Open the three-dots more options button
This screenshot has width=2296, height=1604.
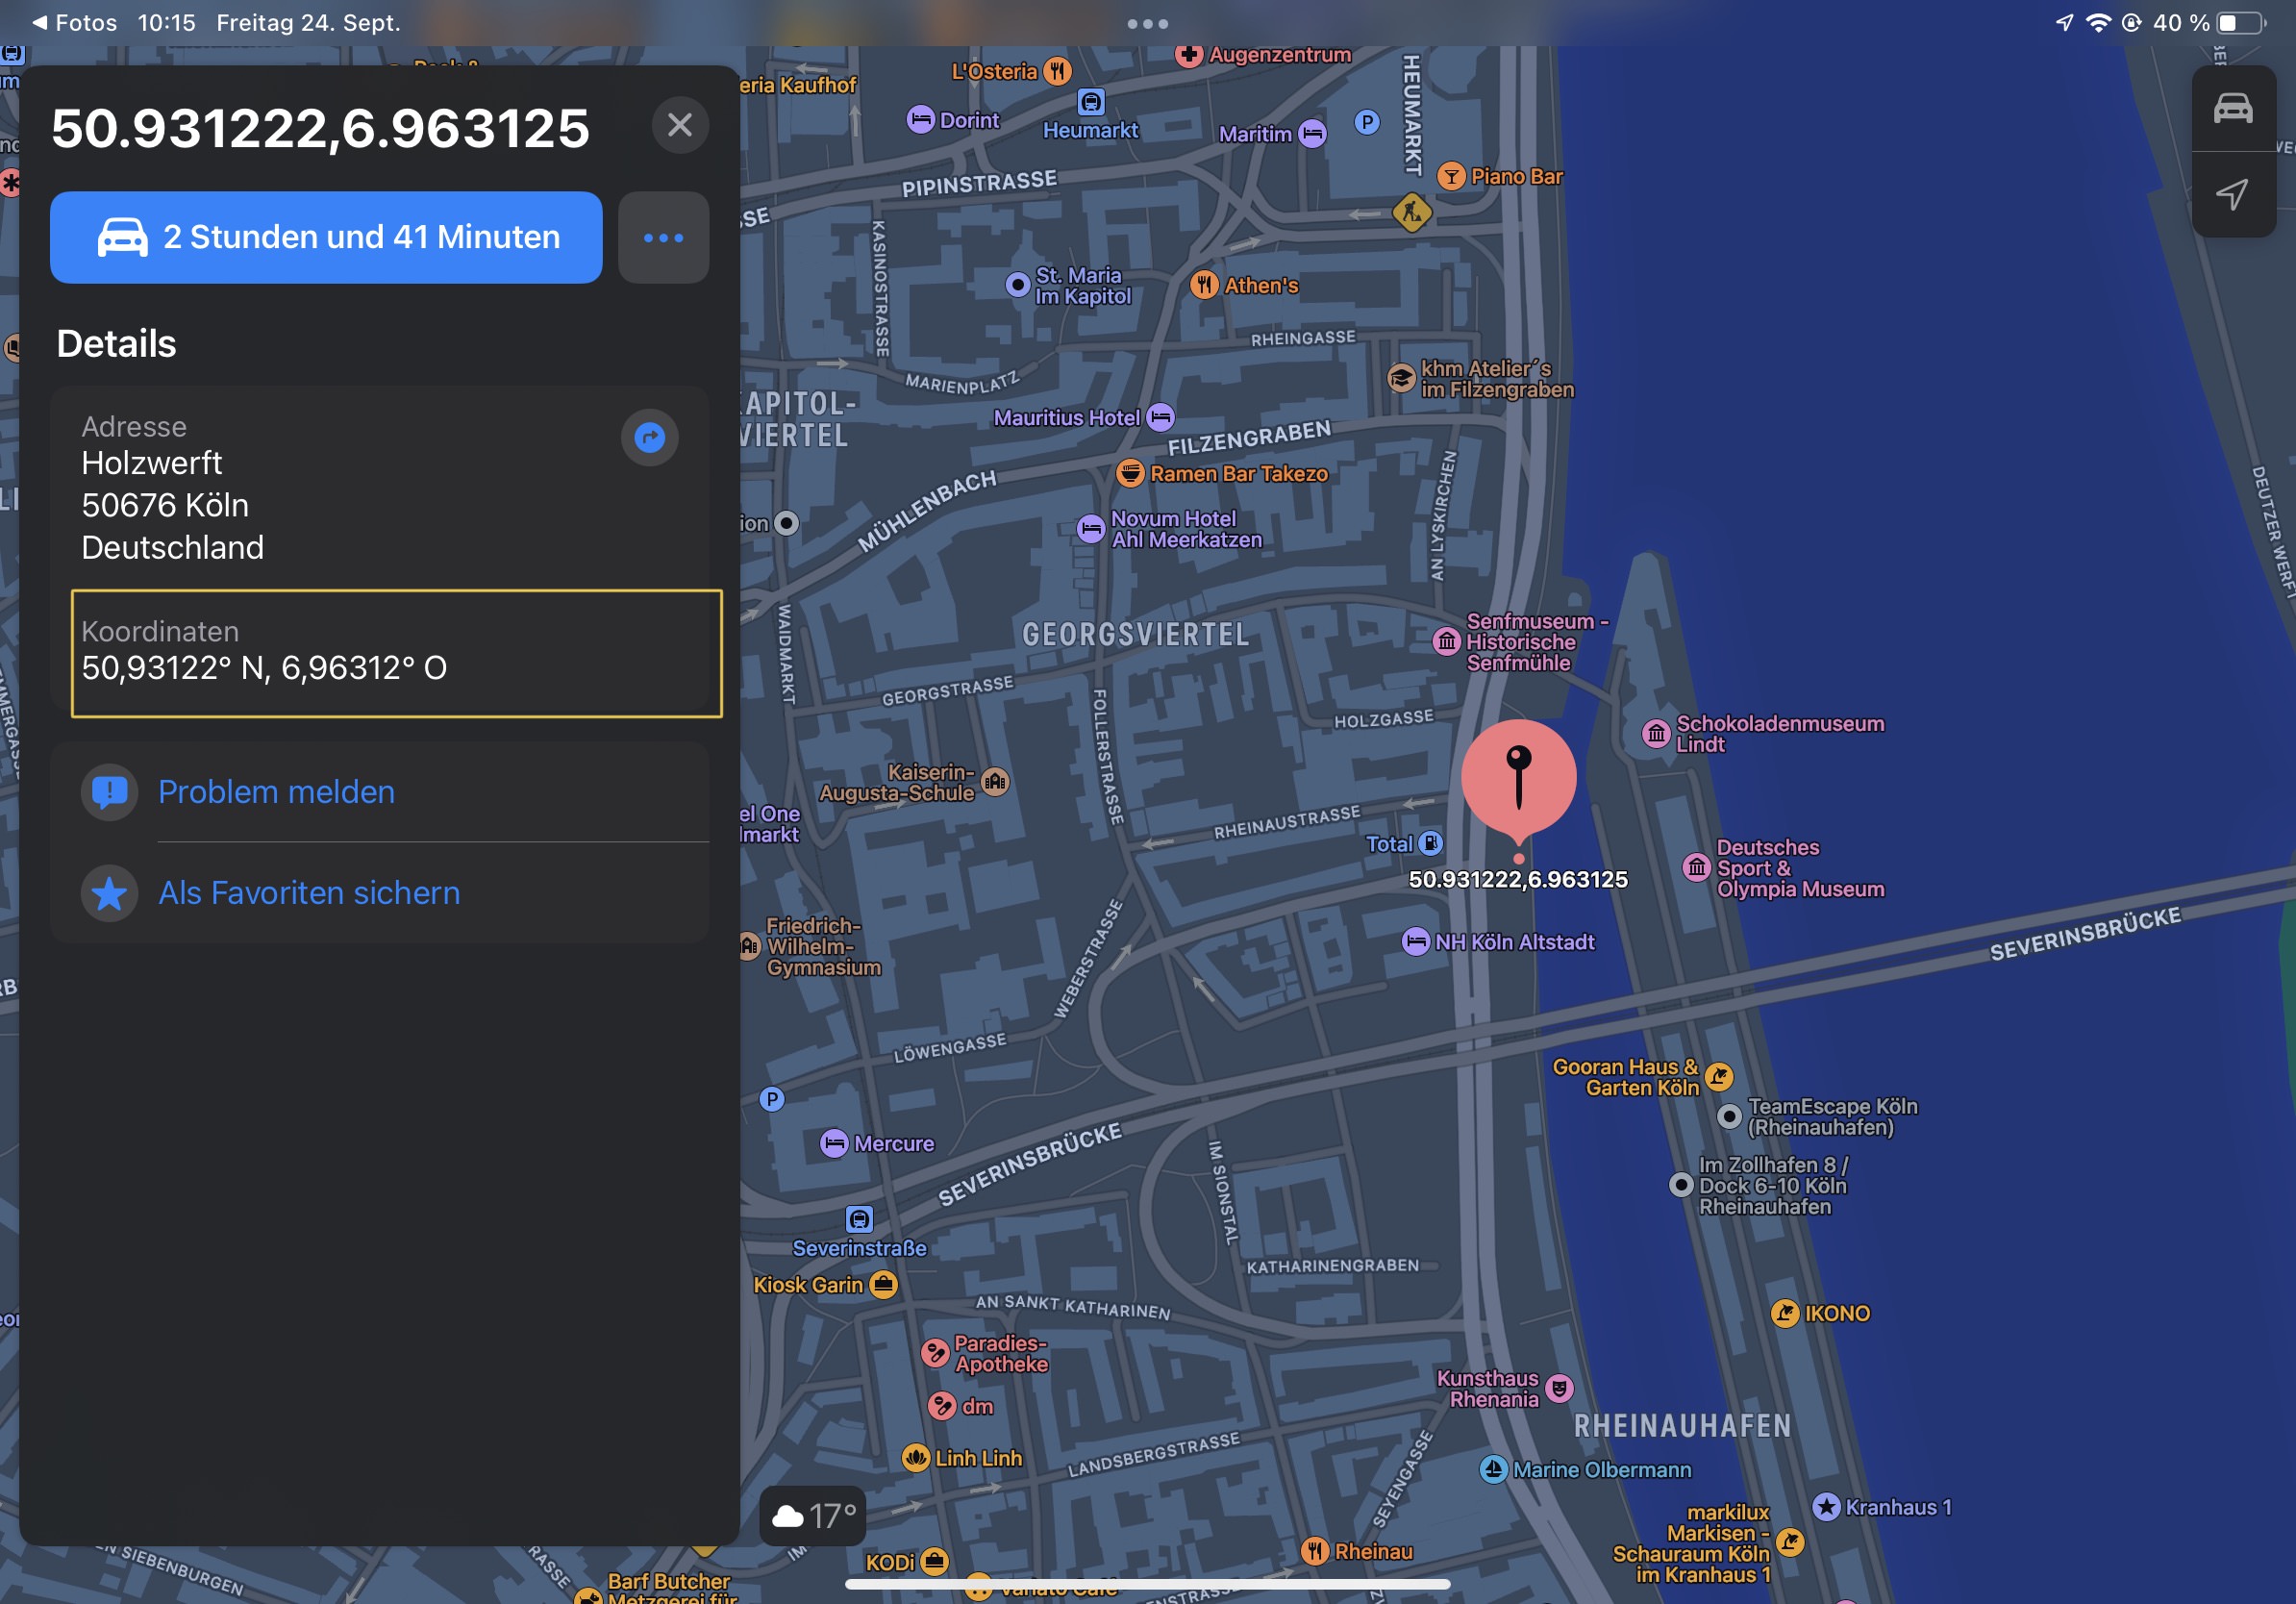(663, 237)
